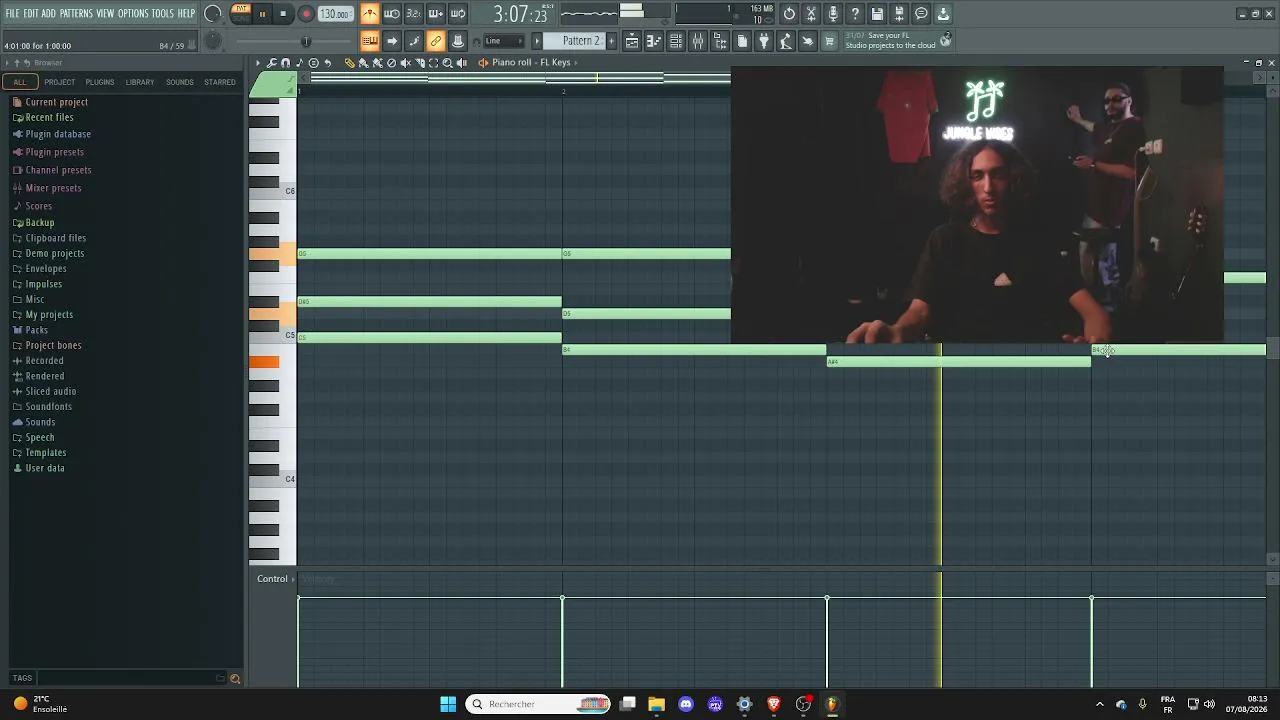Toggle wait for input before recording
The width and height of the screenshot is (1280, 720).
[392, 14]
